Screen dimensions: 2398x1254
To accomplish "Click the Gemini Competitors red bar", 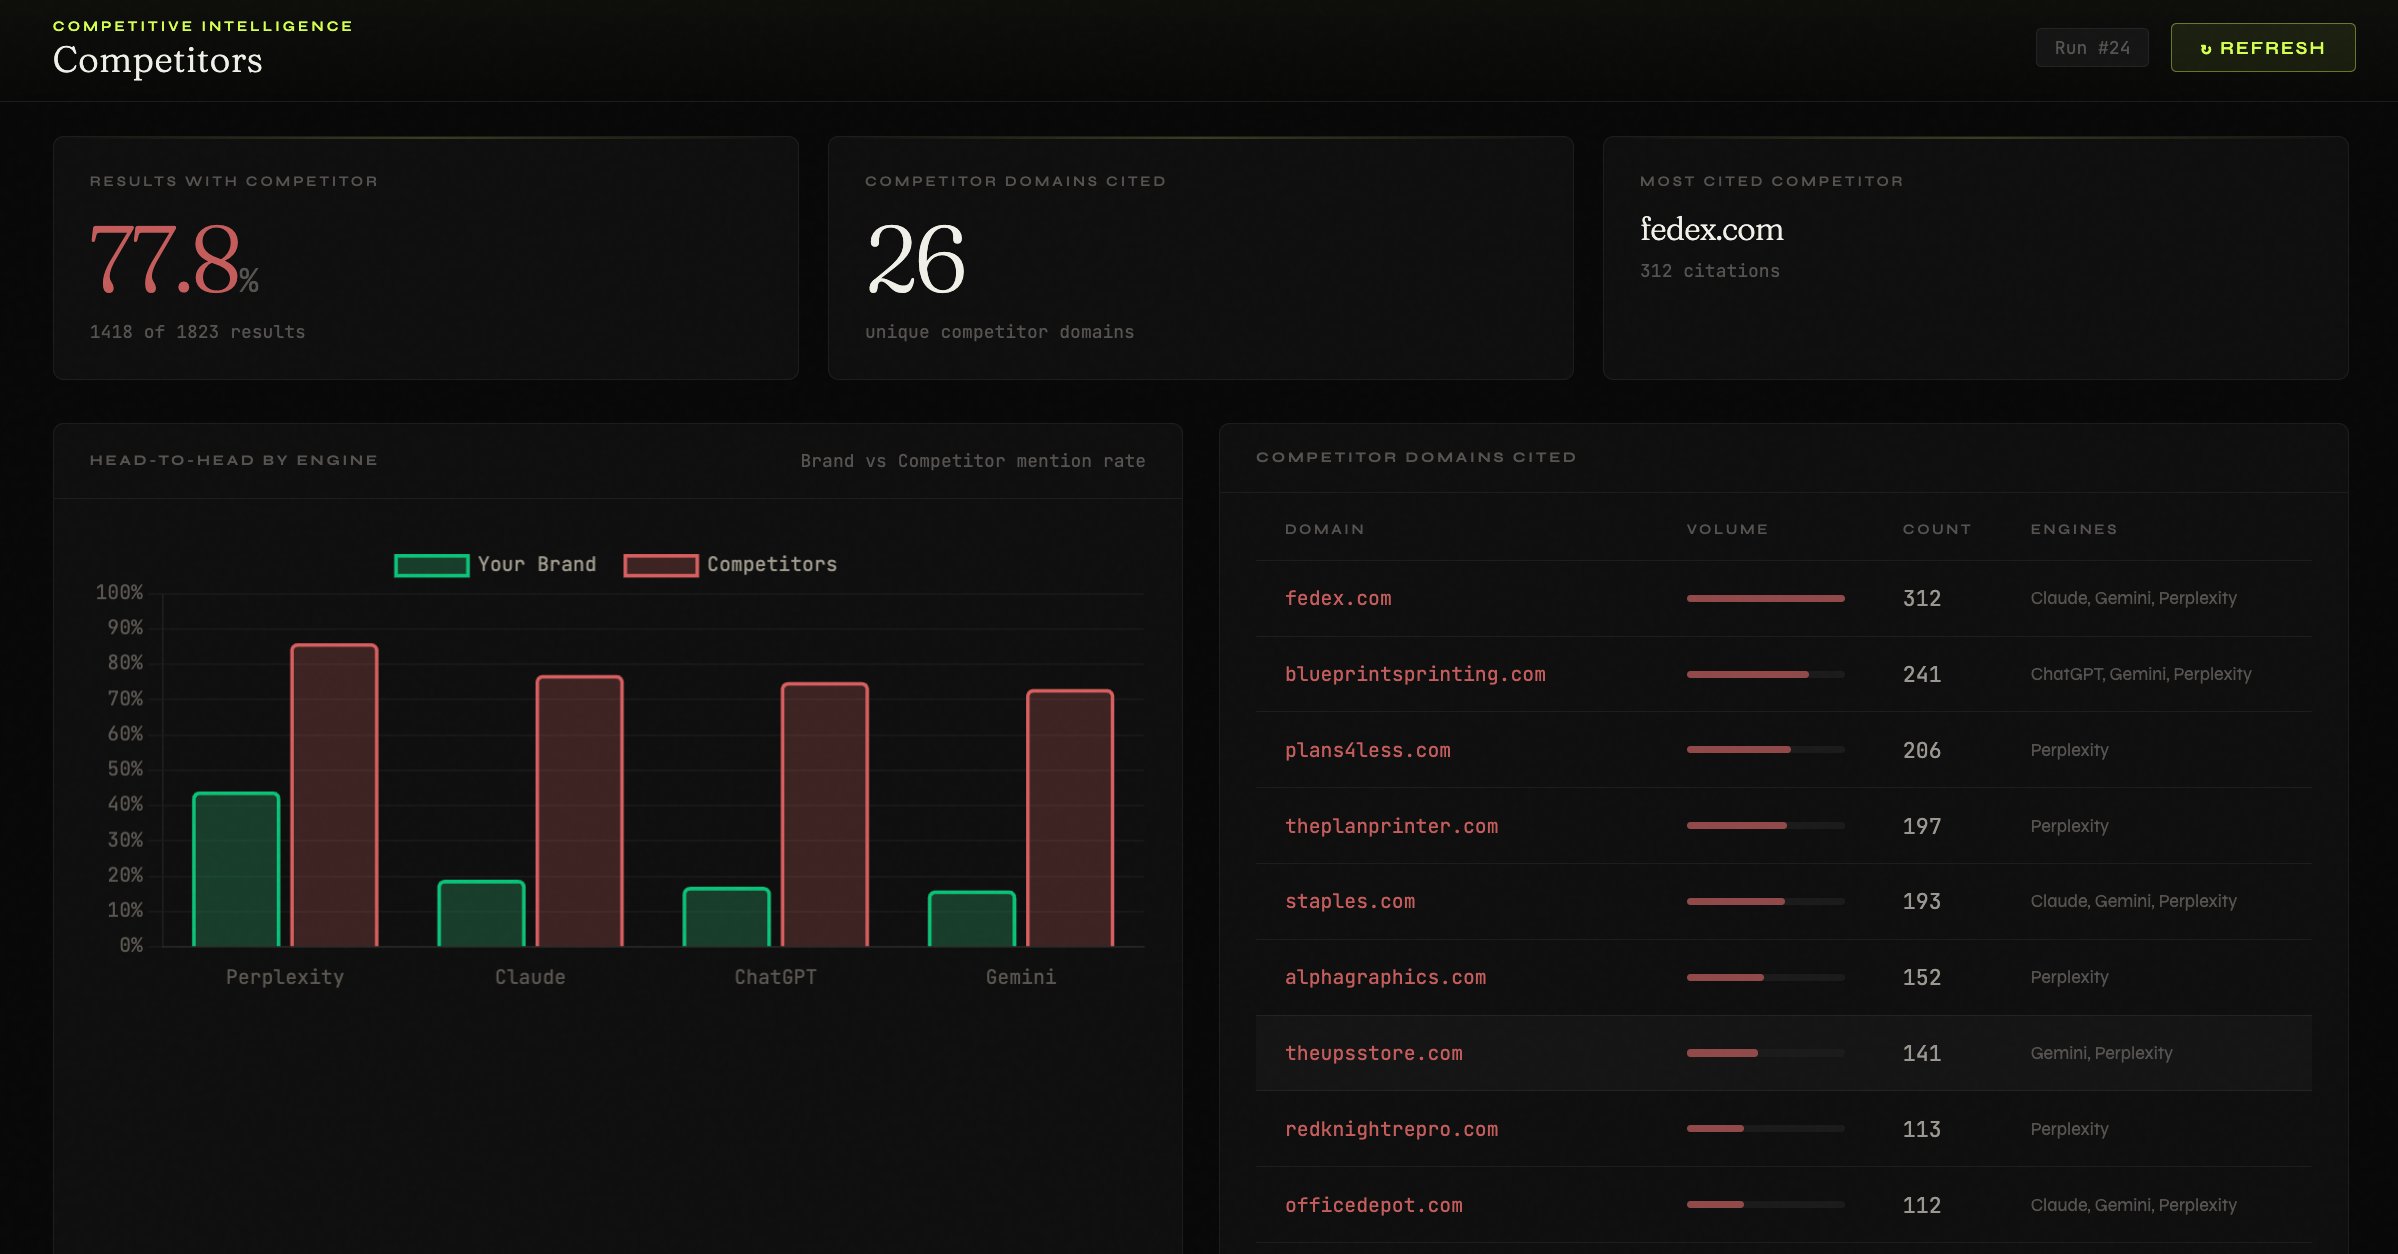I will [1069, 818].
